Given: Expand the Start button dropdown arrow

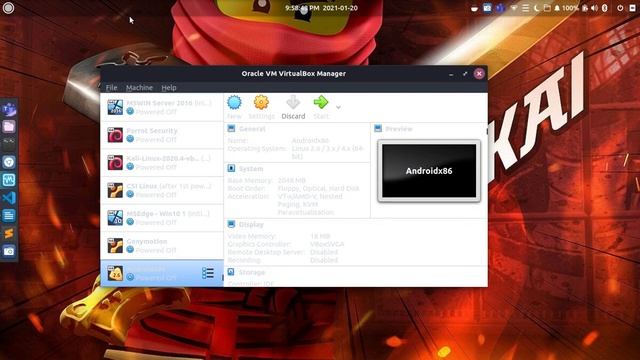Looking at the screenshot, I should tap(338, 107).
